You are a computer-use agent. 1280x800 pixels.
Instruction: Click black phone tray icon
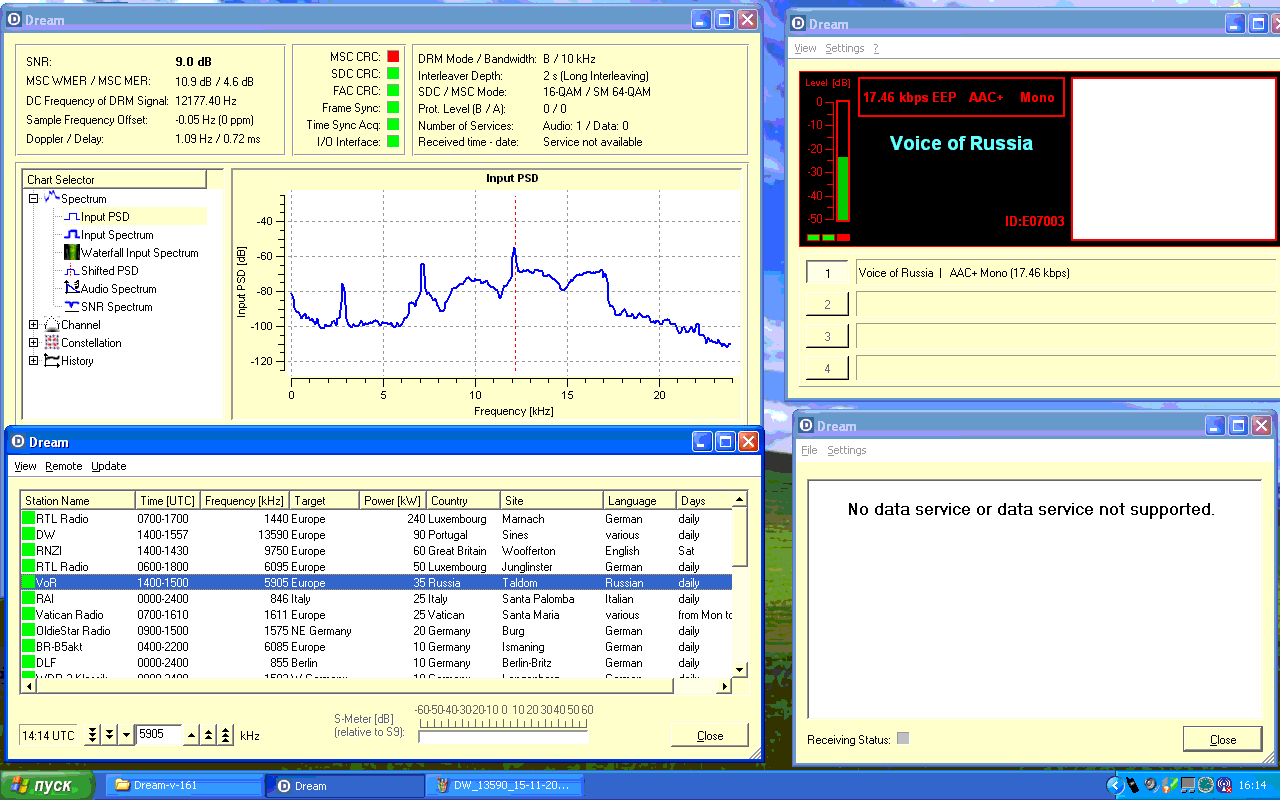pyautogui.click(x=1133, y=785)
